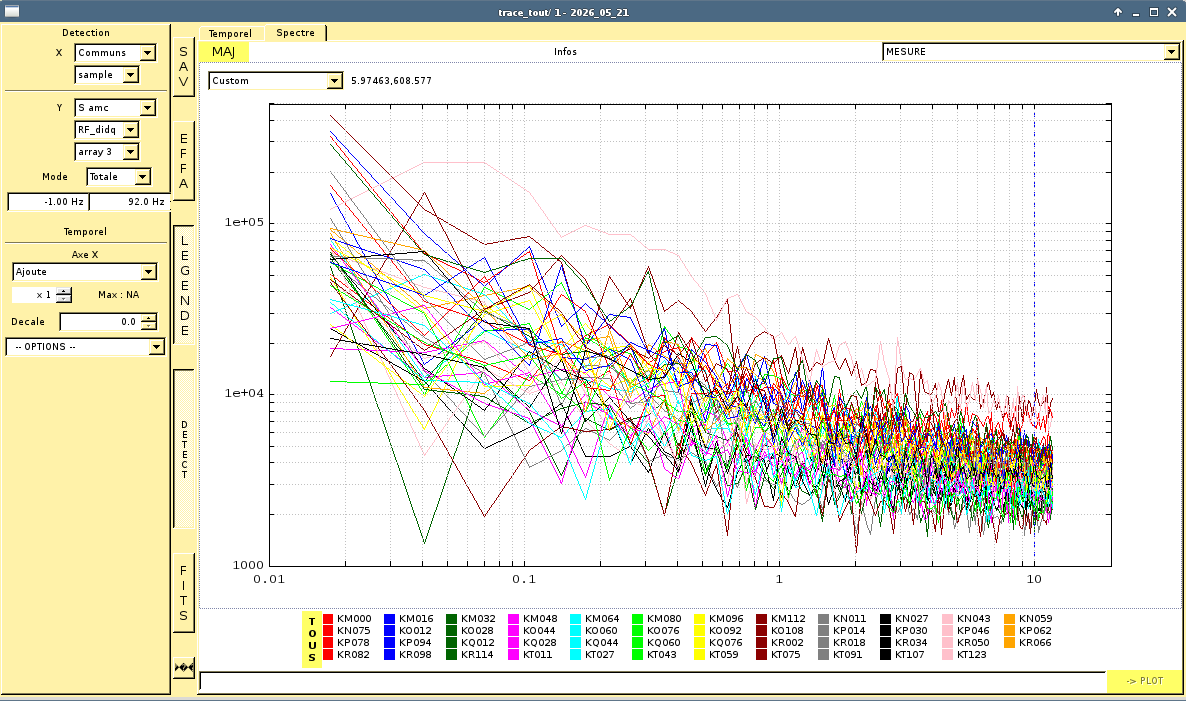This screenshot has width=1186, height=701.
Task: Select the KR082 legend entry
Action: (353, 655)
